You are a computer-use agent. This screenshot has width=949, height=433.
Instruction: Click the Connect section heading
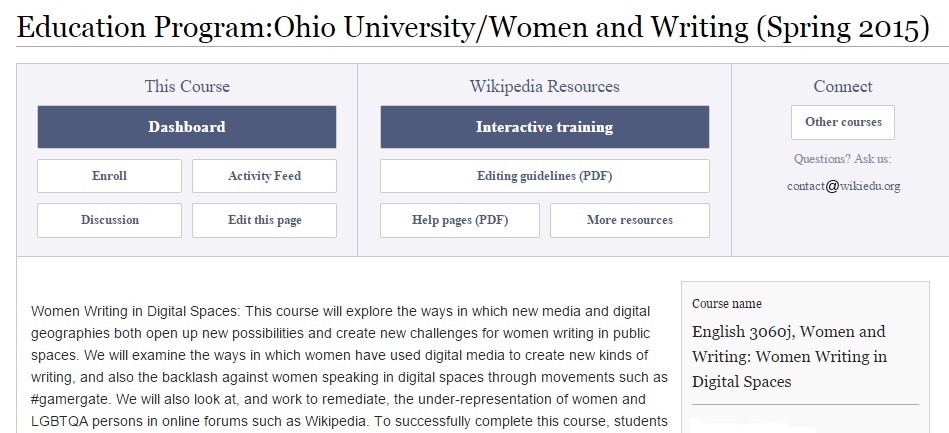[x=843, y=87]
